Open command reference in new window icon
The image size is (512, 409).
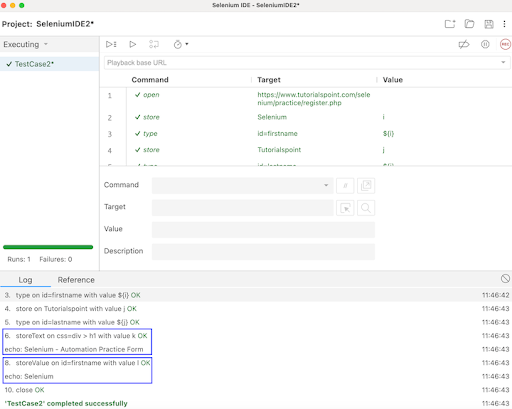click(366, 185)
